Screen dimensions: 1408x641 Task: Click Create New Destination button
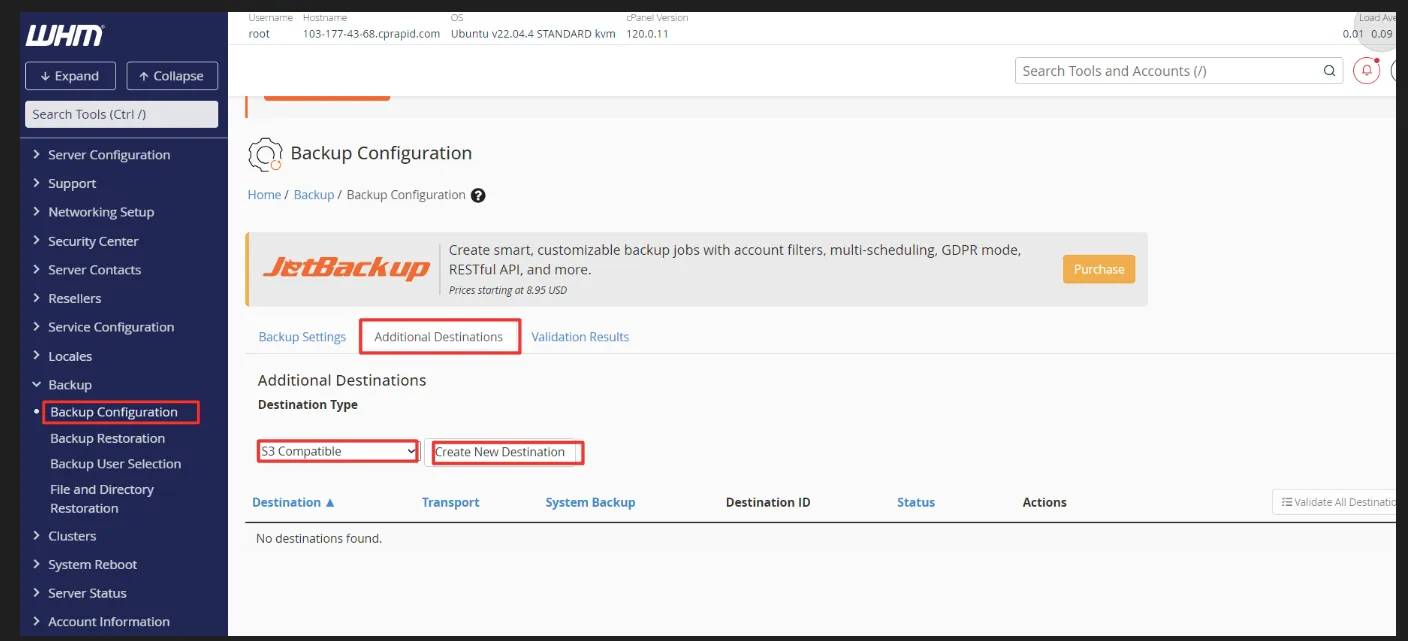500,452
